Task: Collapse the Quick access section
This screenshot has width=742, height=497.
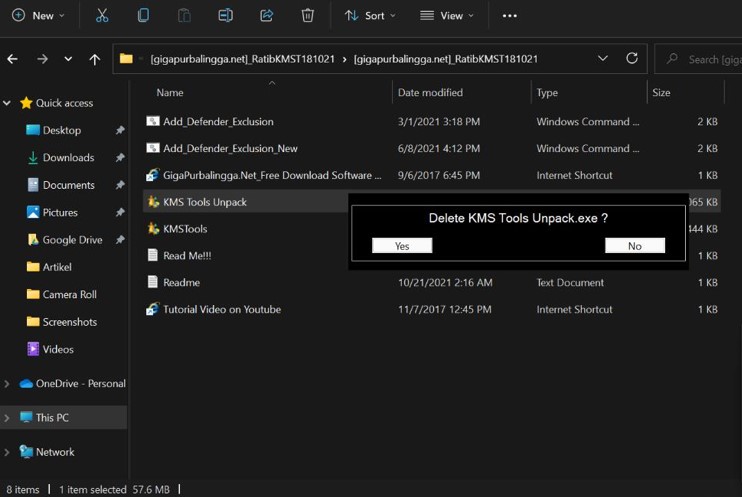Action: point(7,103)
